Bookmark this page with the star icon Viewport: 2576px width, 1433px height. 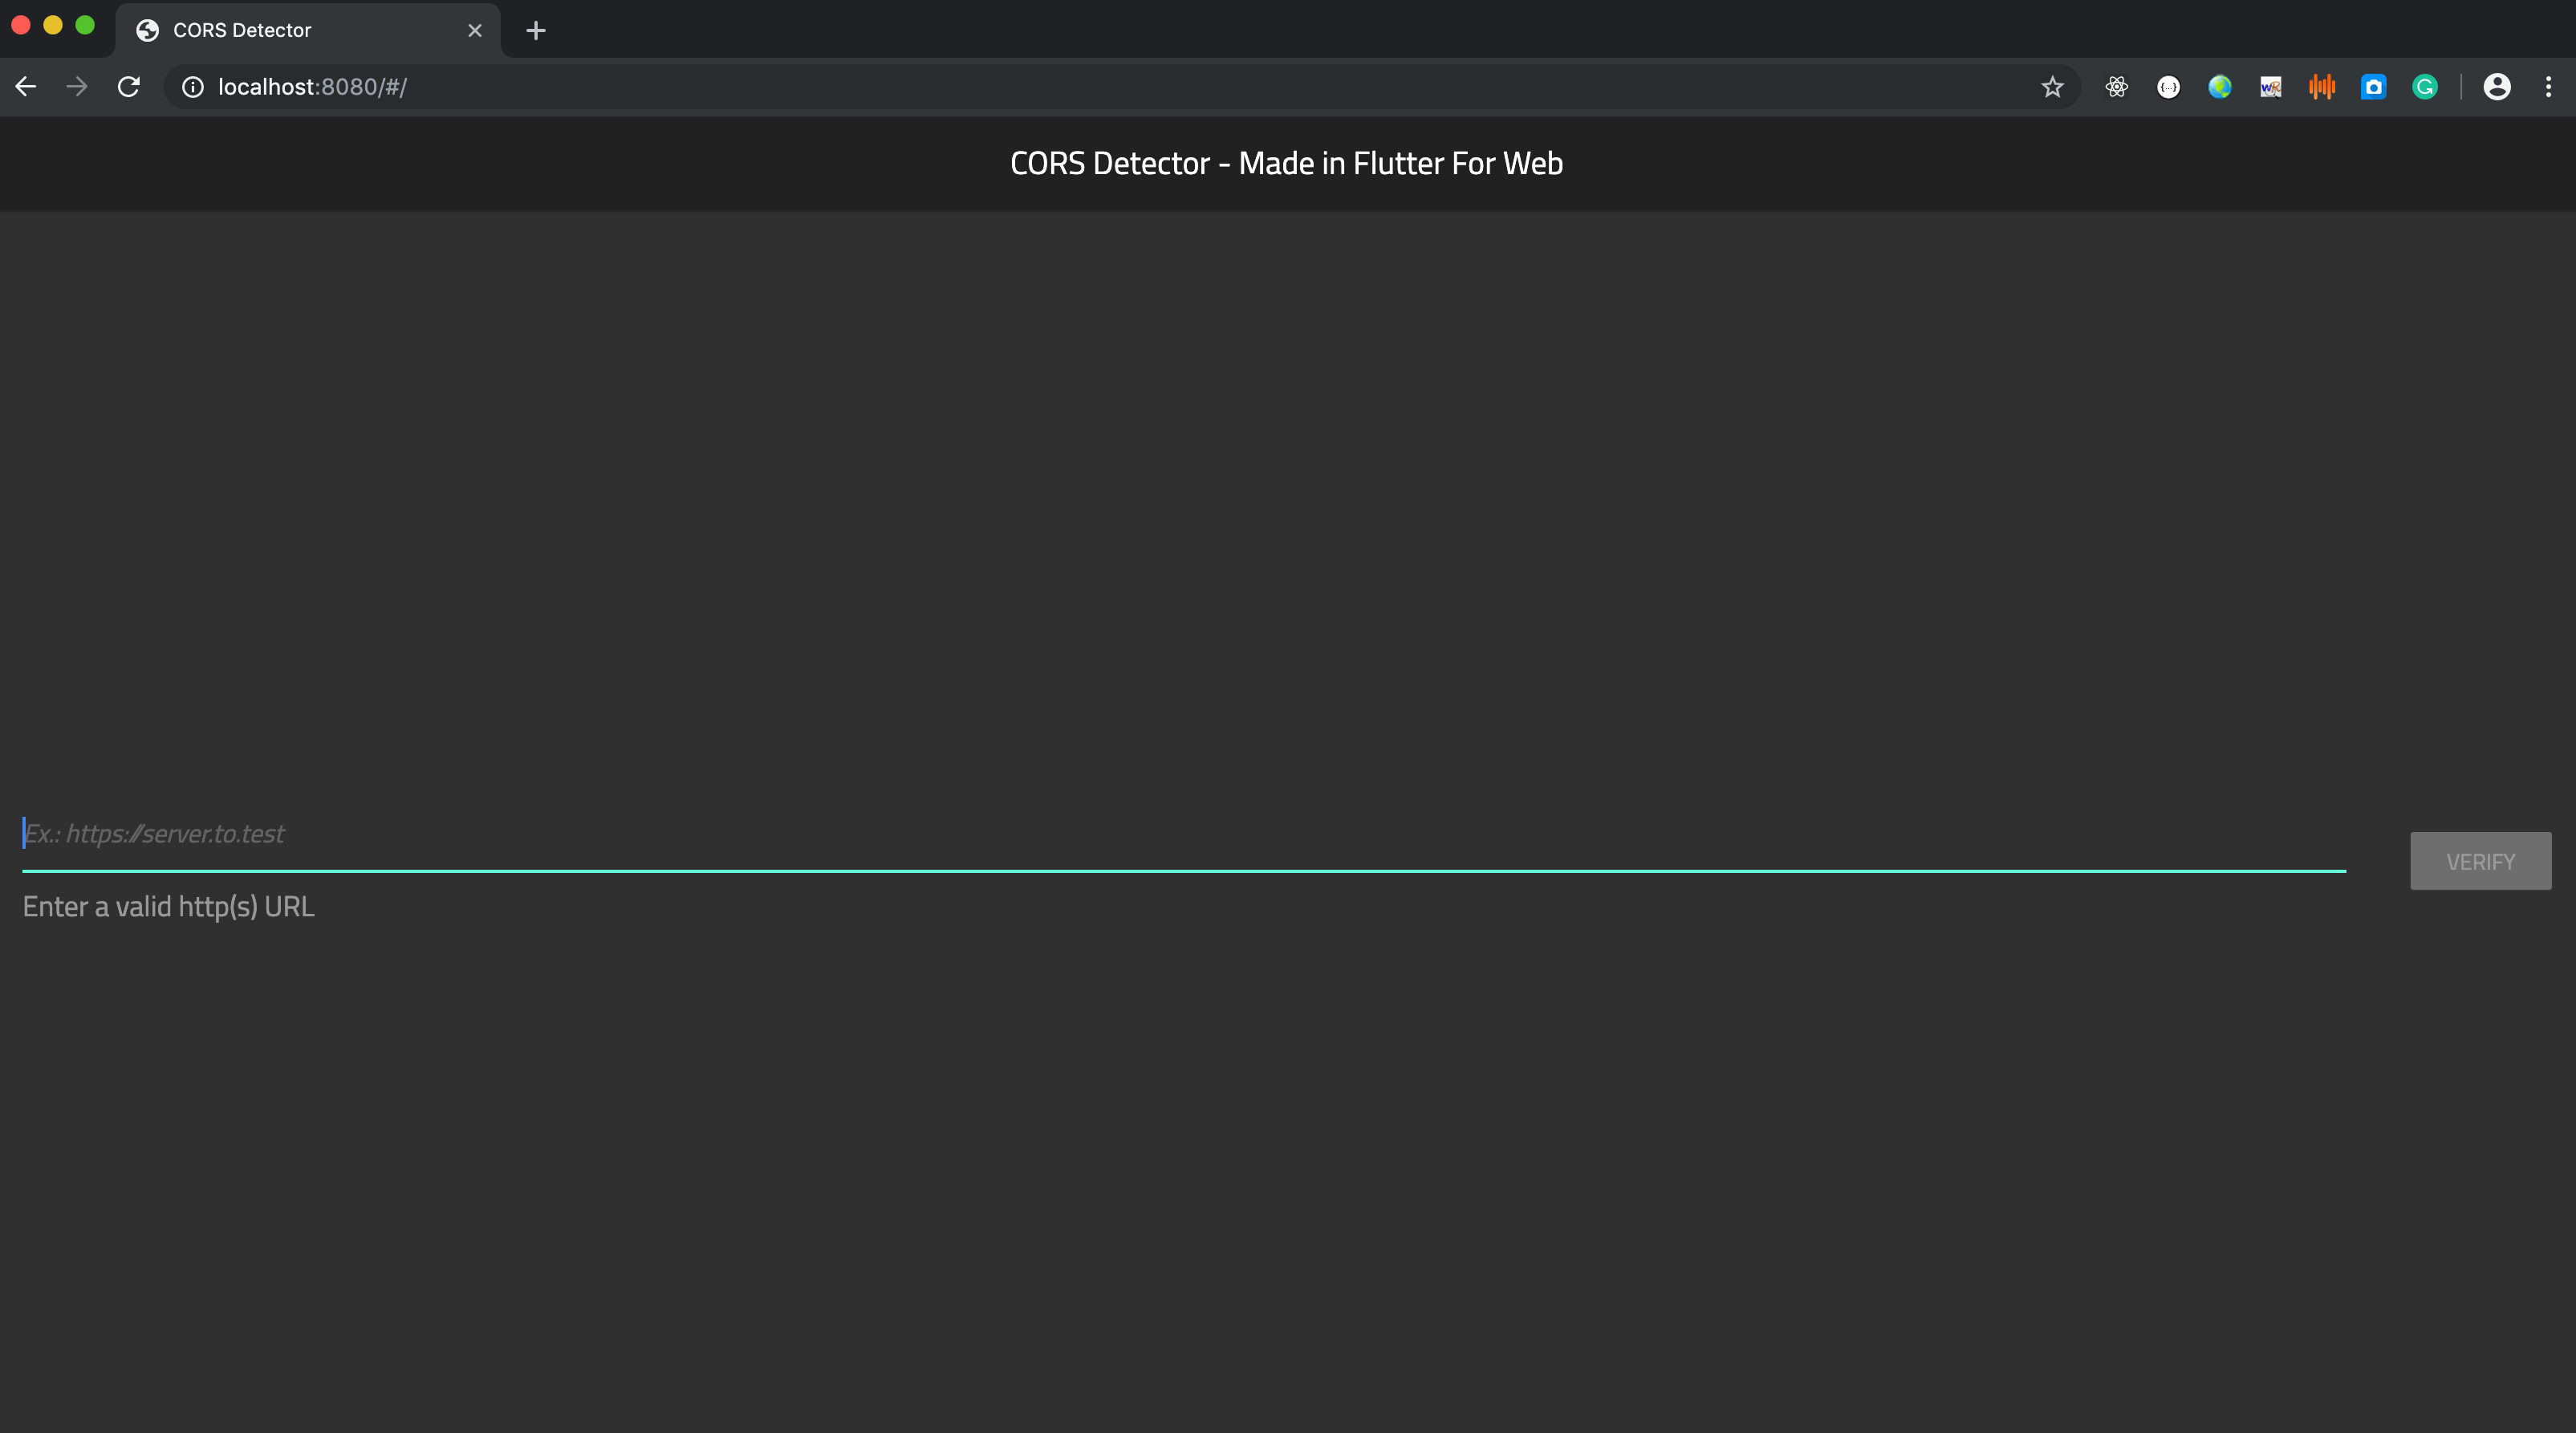tap(2052, 87)
